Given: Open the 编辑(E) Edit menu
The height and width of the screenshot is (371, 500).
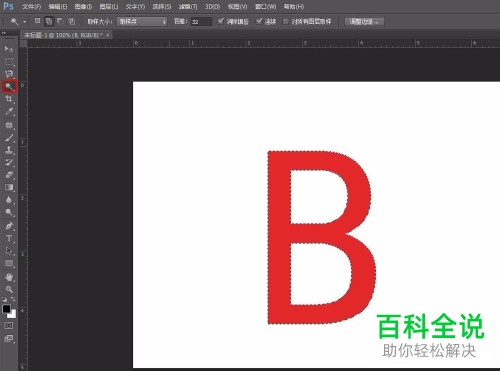Looking at the screenshot, I should click(57, 7).
